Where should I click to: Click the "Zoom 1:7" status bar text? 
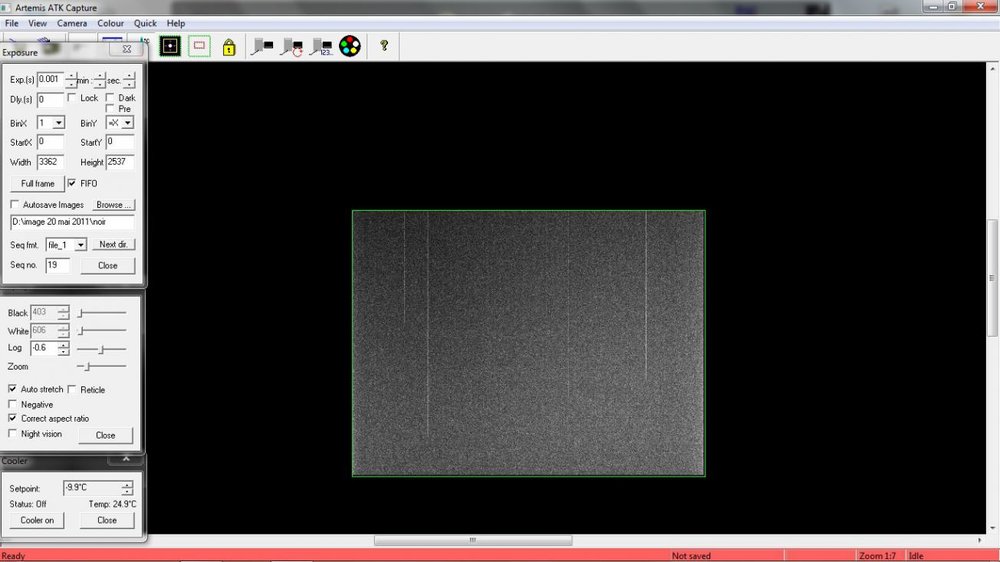pyautogui.click(x=878, y=556)
